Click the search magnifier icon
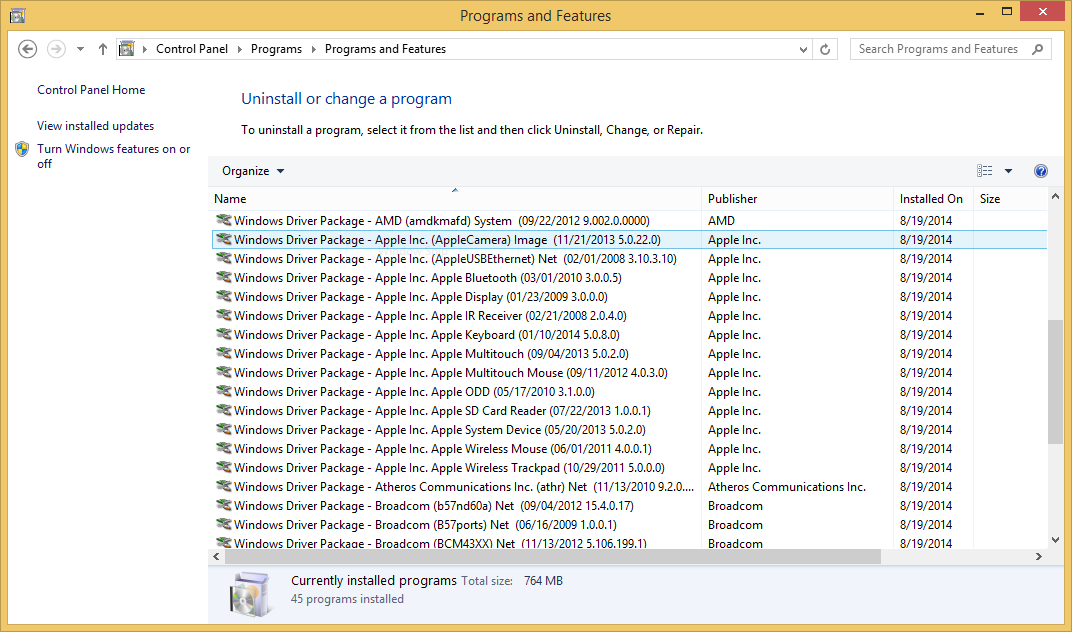 (x=1038, y=49)
